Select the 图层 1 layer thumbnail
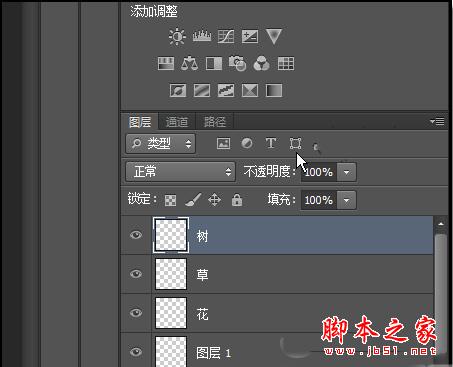 tap(171, 351)
